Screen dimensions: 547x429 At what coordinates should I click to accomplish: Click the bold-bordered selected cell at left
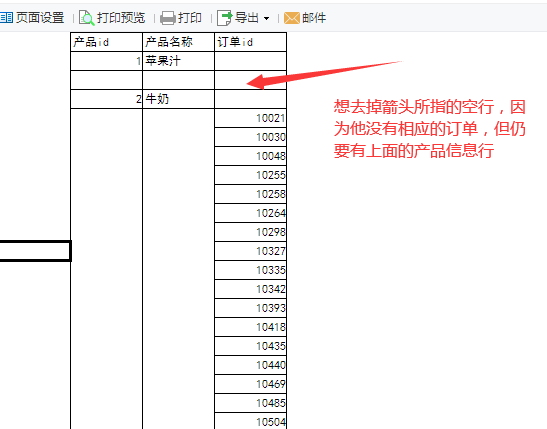pos(35,251)
